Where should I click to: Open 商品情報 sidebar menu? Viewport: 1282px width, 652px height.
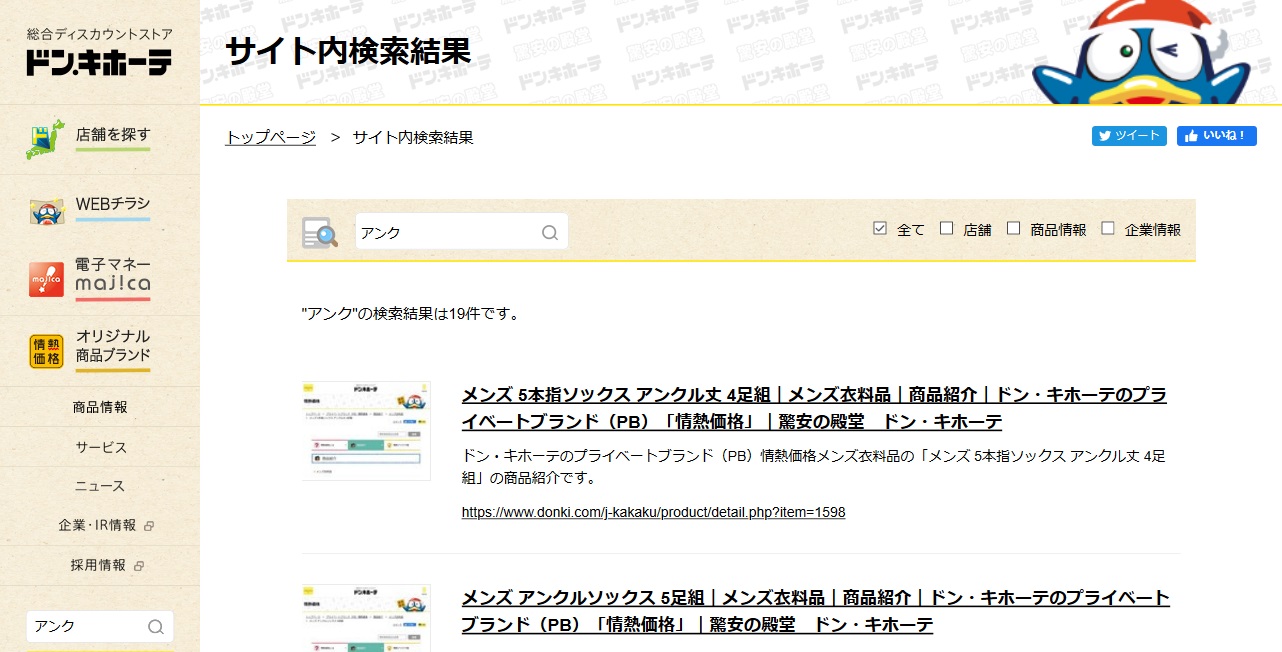(100, 407)
